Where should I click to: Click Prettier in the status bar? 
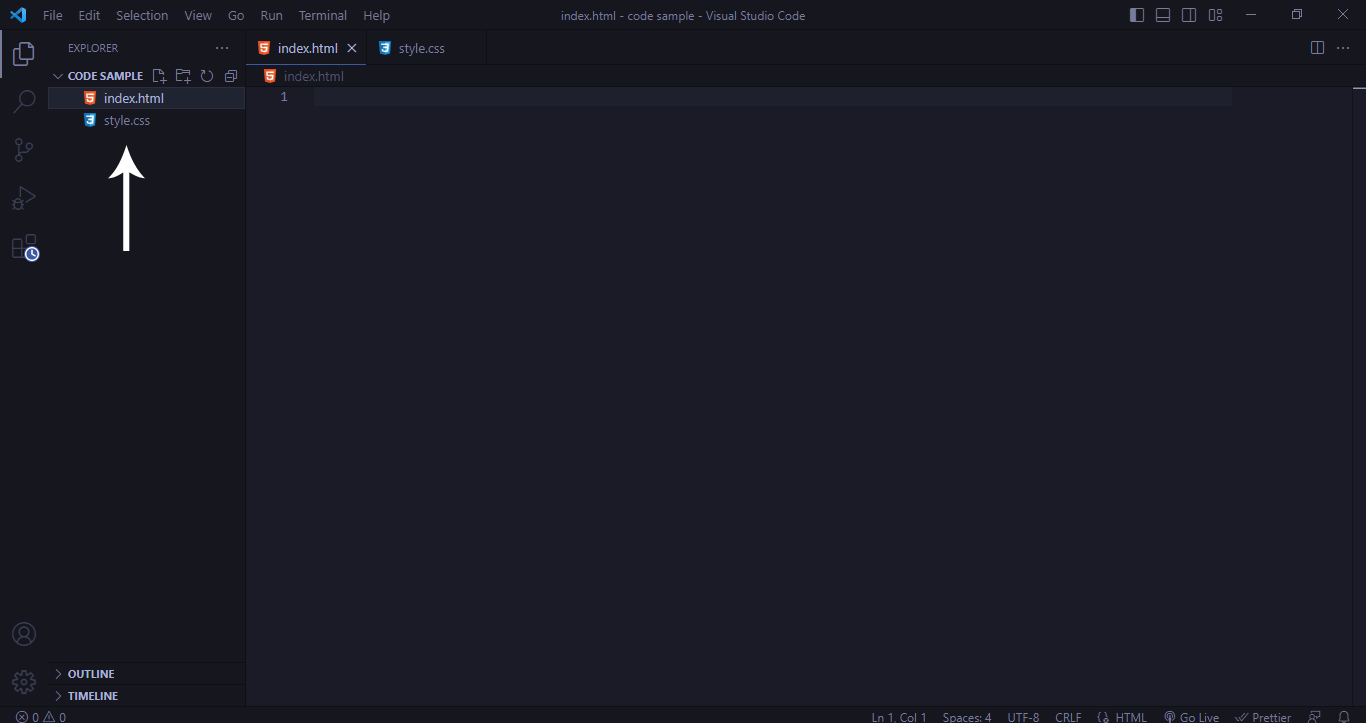(1263, 716)
